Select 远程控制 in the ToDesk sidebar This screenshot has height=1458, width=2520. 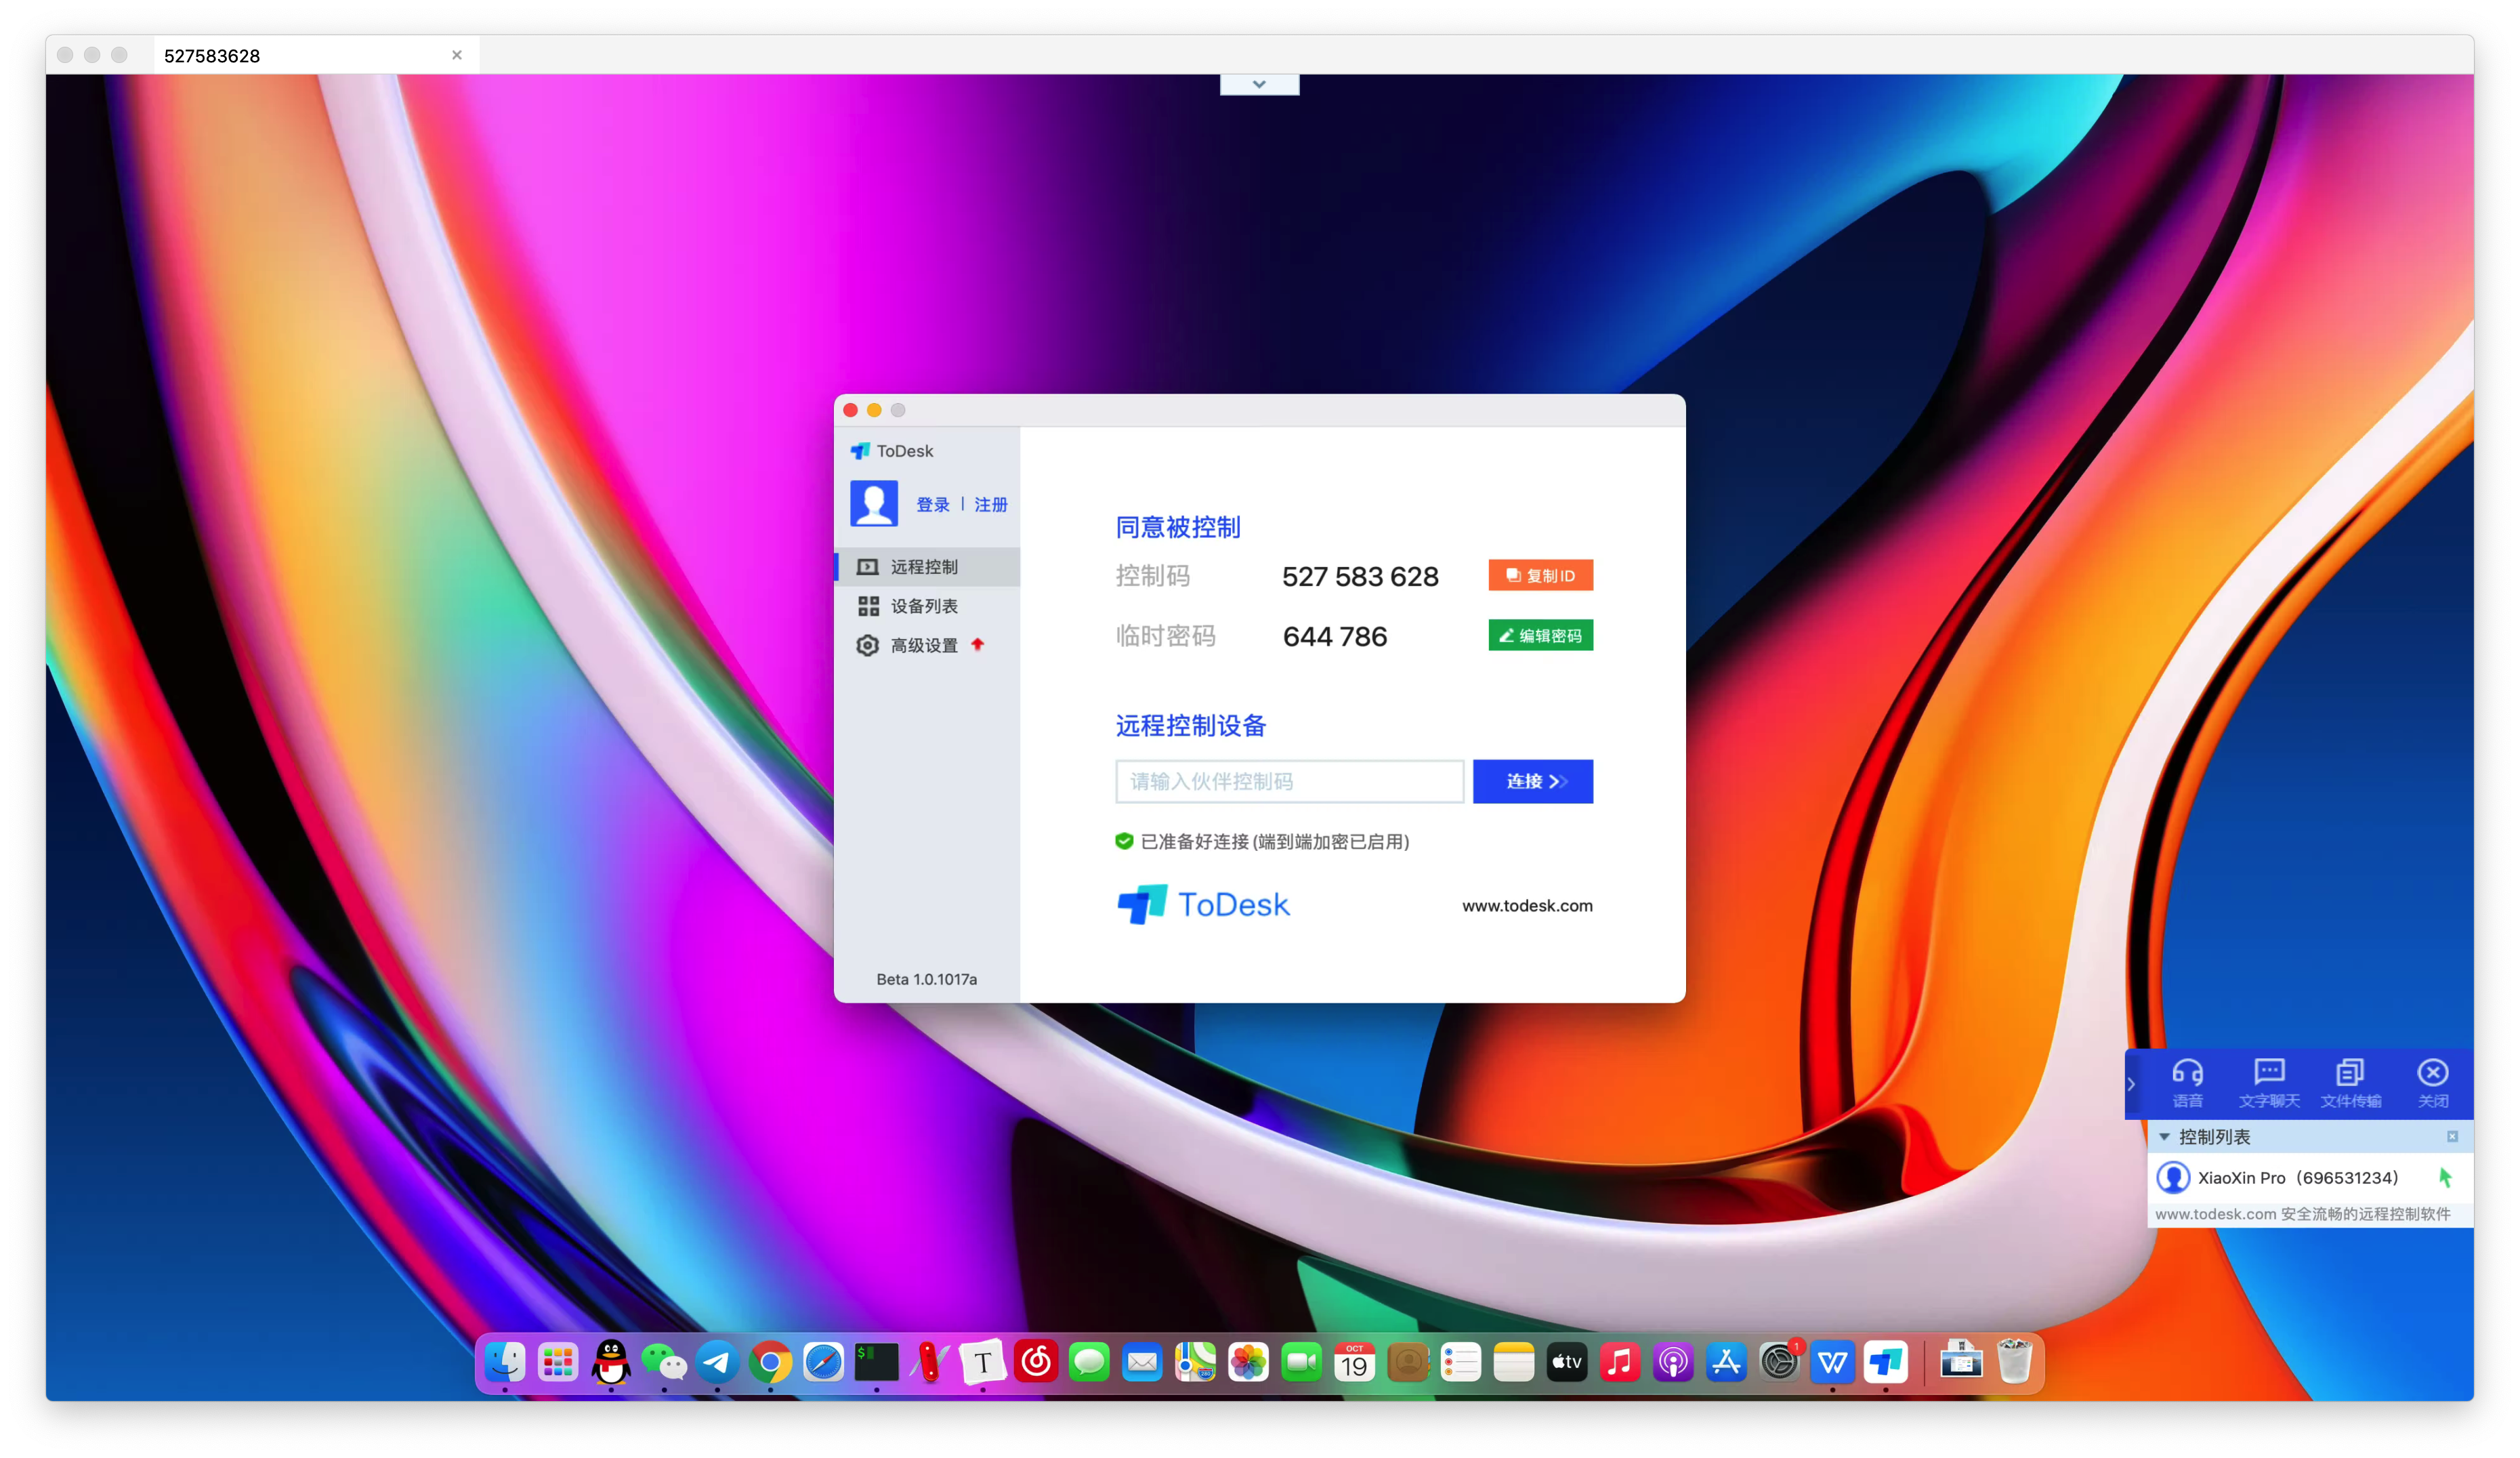927,566
